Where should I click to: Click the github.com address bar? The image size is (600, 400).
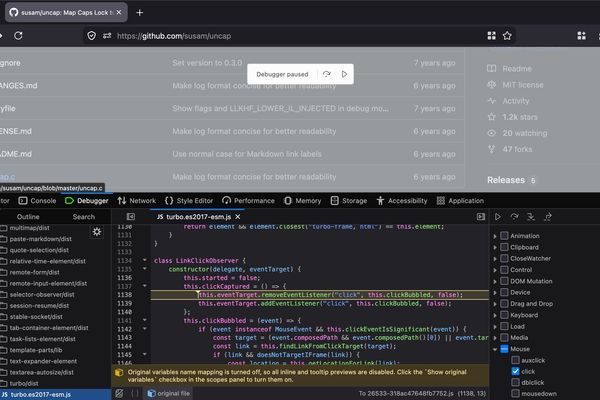pyautogui.click(x=298, y=36)
